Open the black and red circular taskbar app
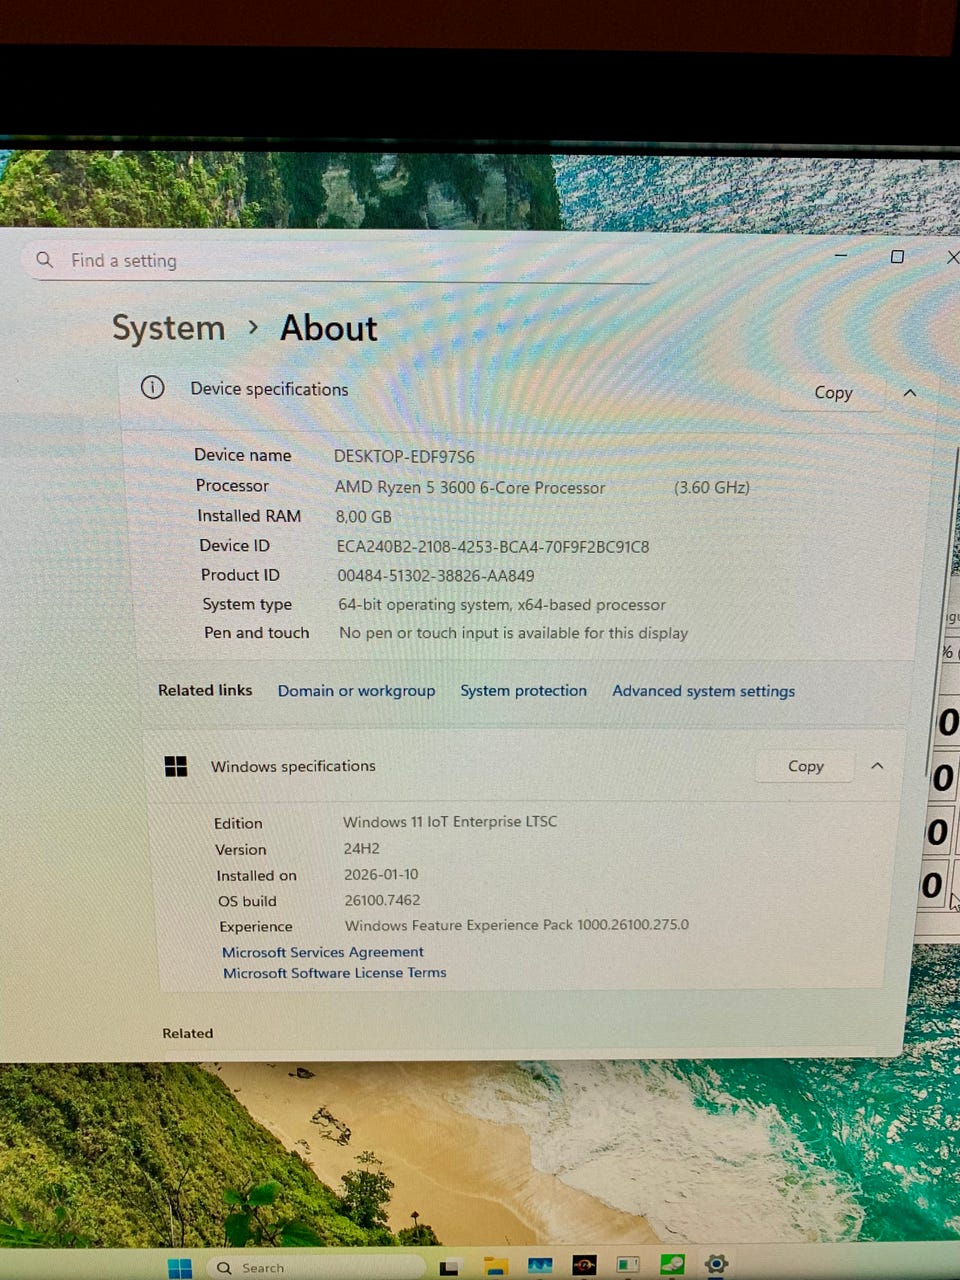The image size is (960, 1280). pyautogui.click(x=584, y=1266)
